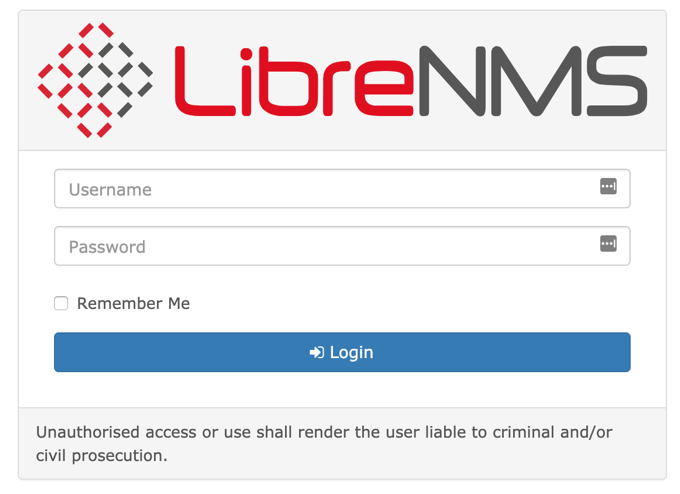Screen dimensions: 680x494
Task: Click the LibreNMS diamond logo mark
Action: click(95, 80)
